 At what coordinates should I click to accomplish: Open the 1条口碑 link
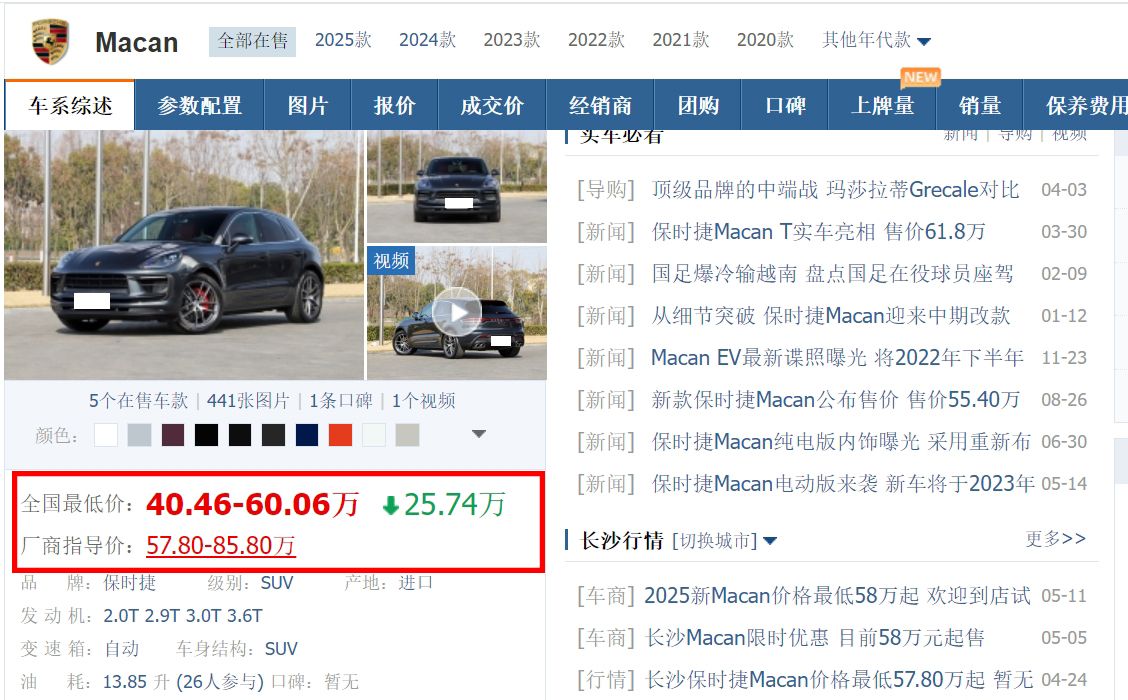[341, 401]
